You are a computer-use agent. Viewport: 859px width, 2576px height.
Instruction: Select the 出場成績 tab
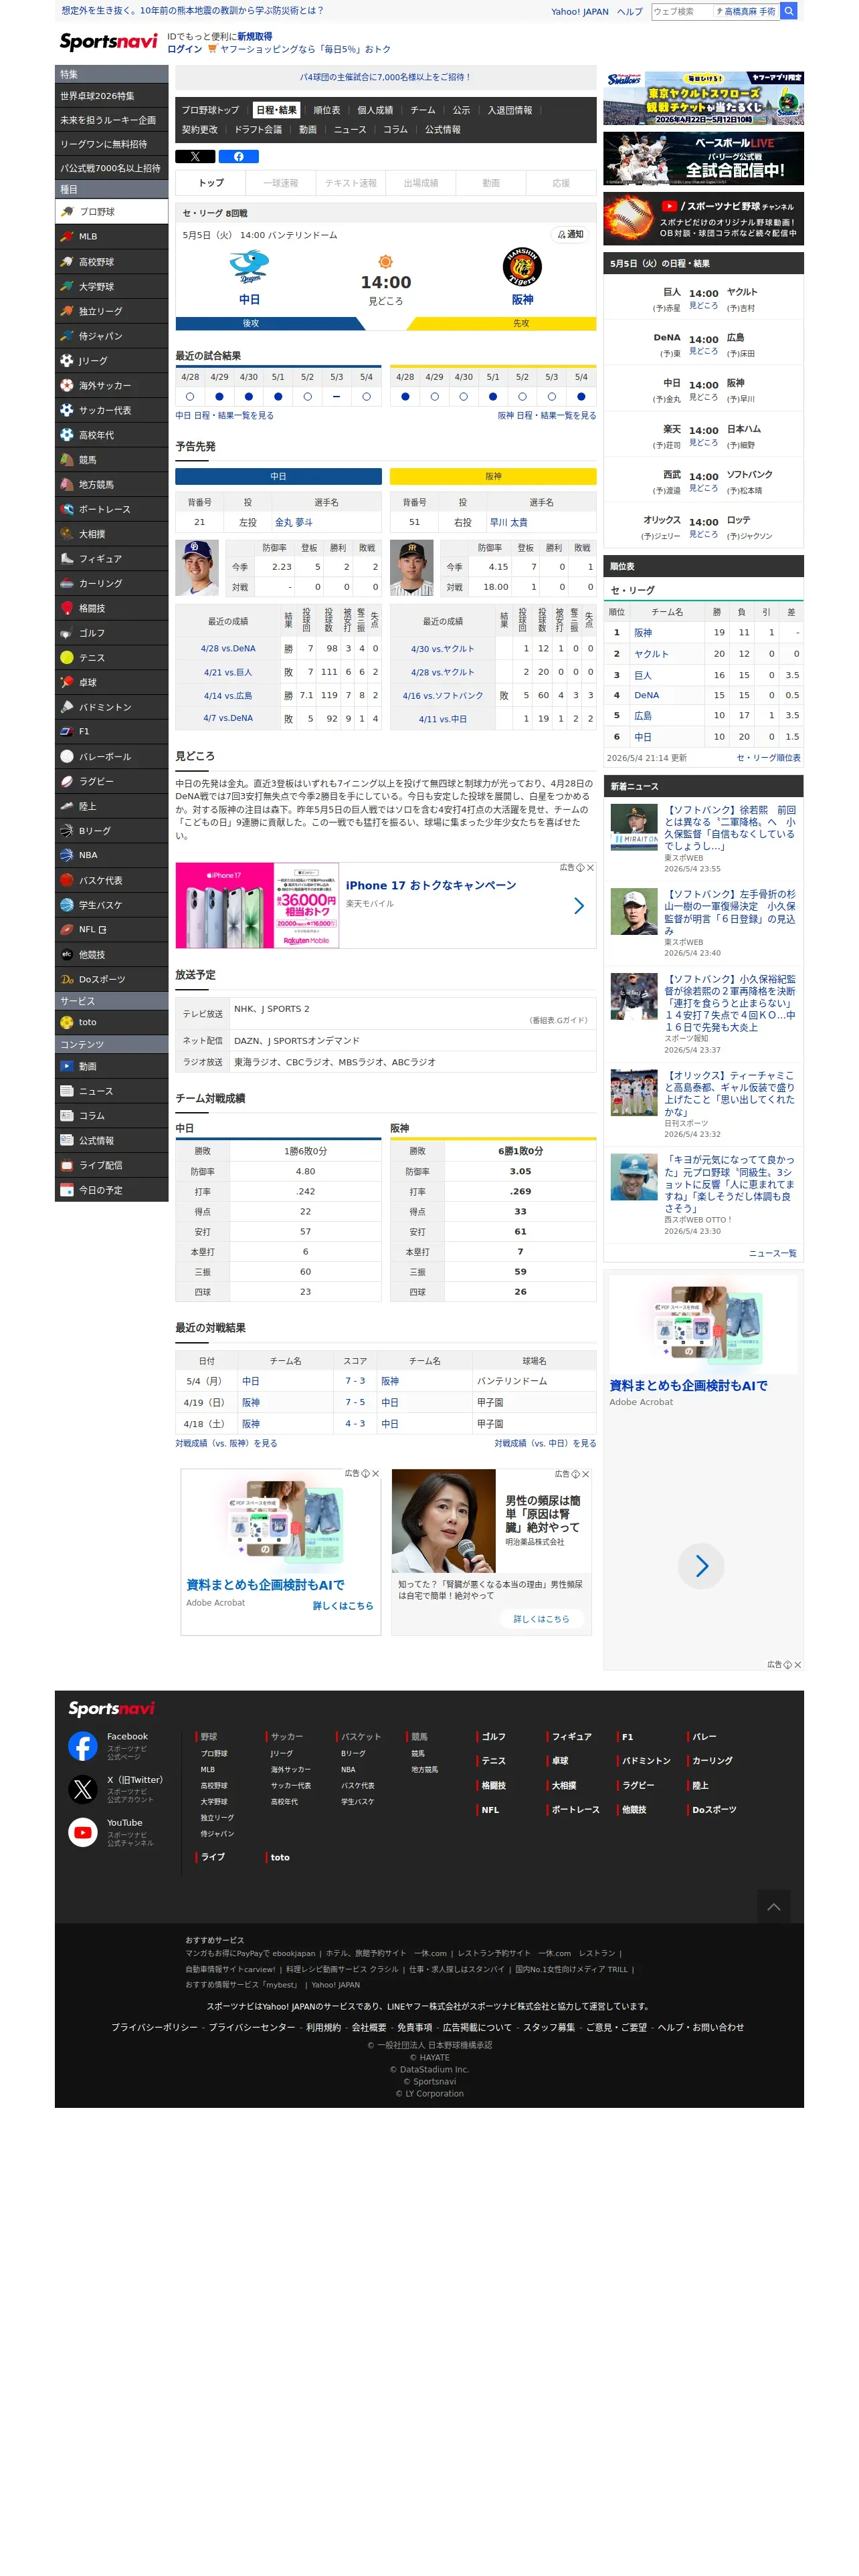coord(421,183)
